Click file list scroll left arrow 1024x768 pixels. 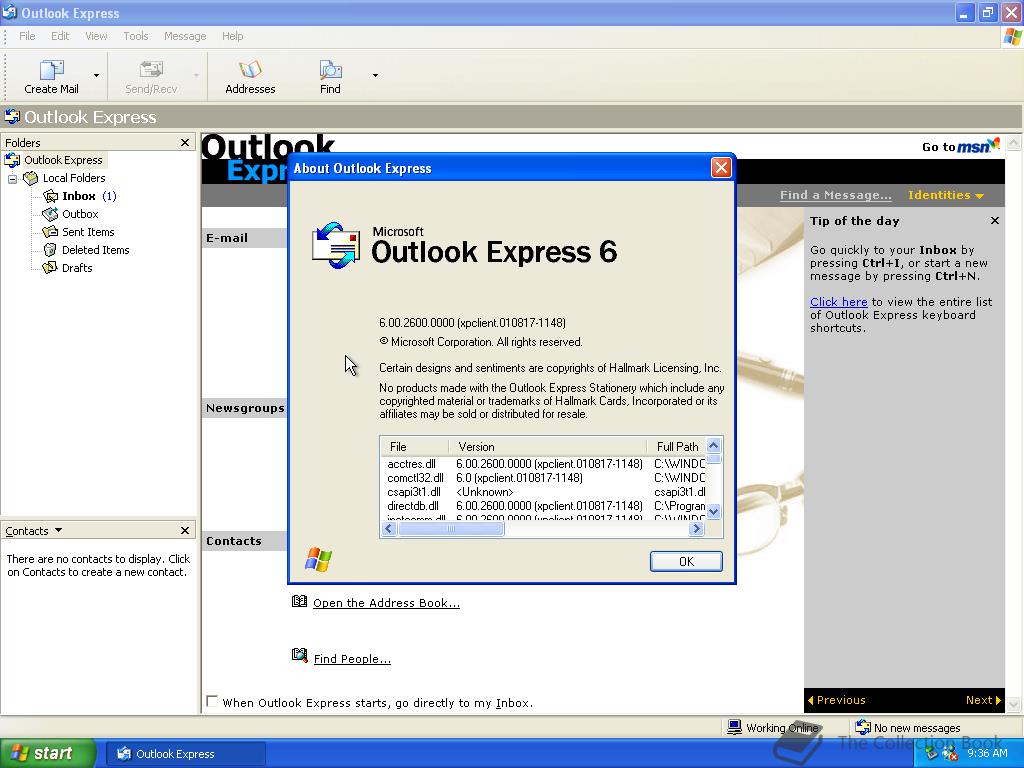[389, 528]
